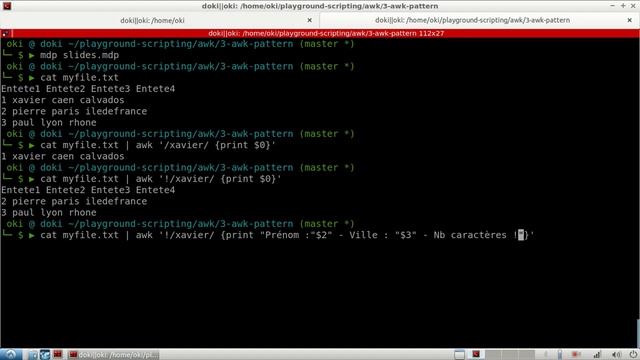Open the file manager launcher in the taskbar

click(33, 354)
